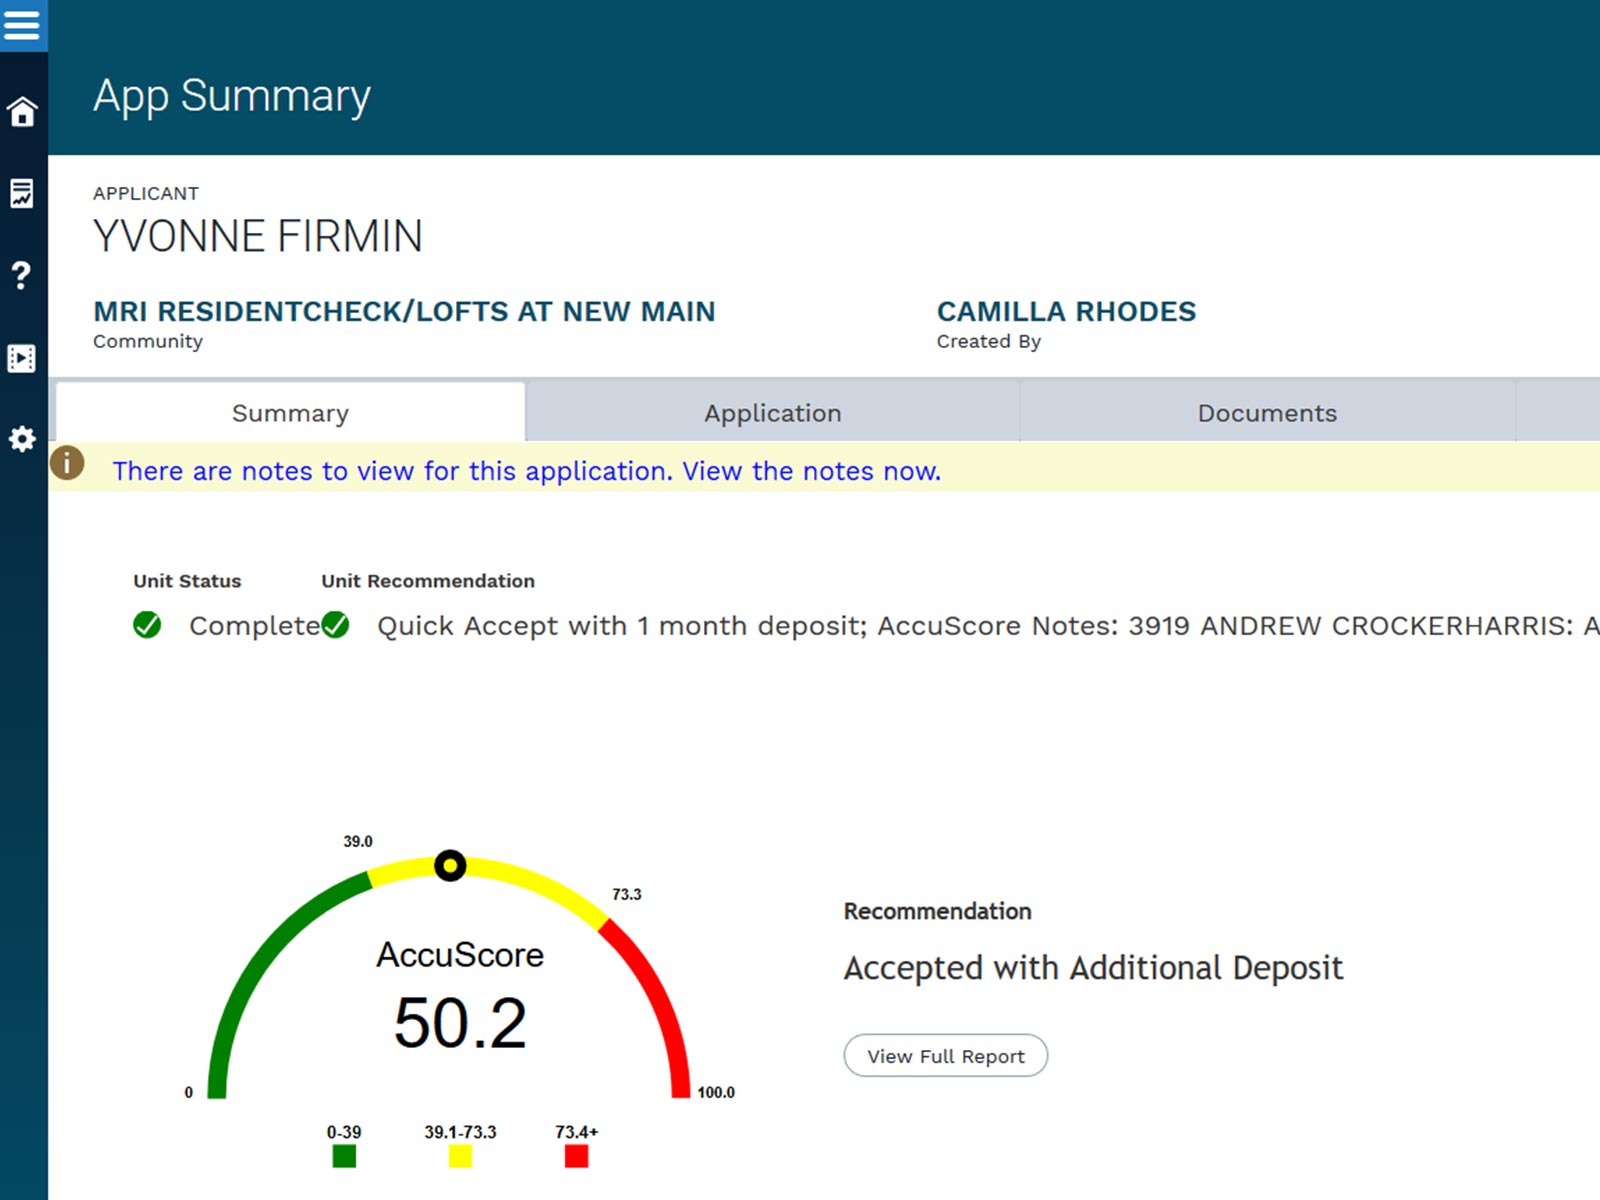Click the Help question mark icon
This screenshot has height=1200, width=1600.
tap(22, 275)
